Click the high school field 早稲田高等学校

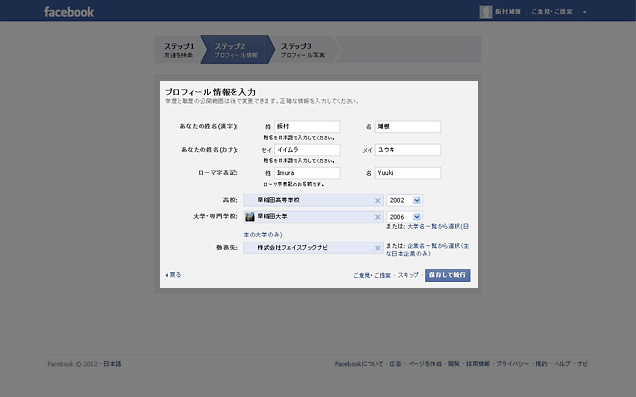coord(313,200)
